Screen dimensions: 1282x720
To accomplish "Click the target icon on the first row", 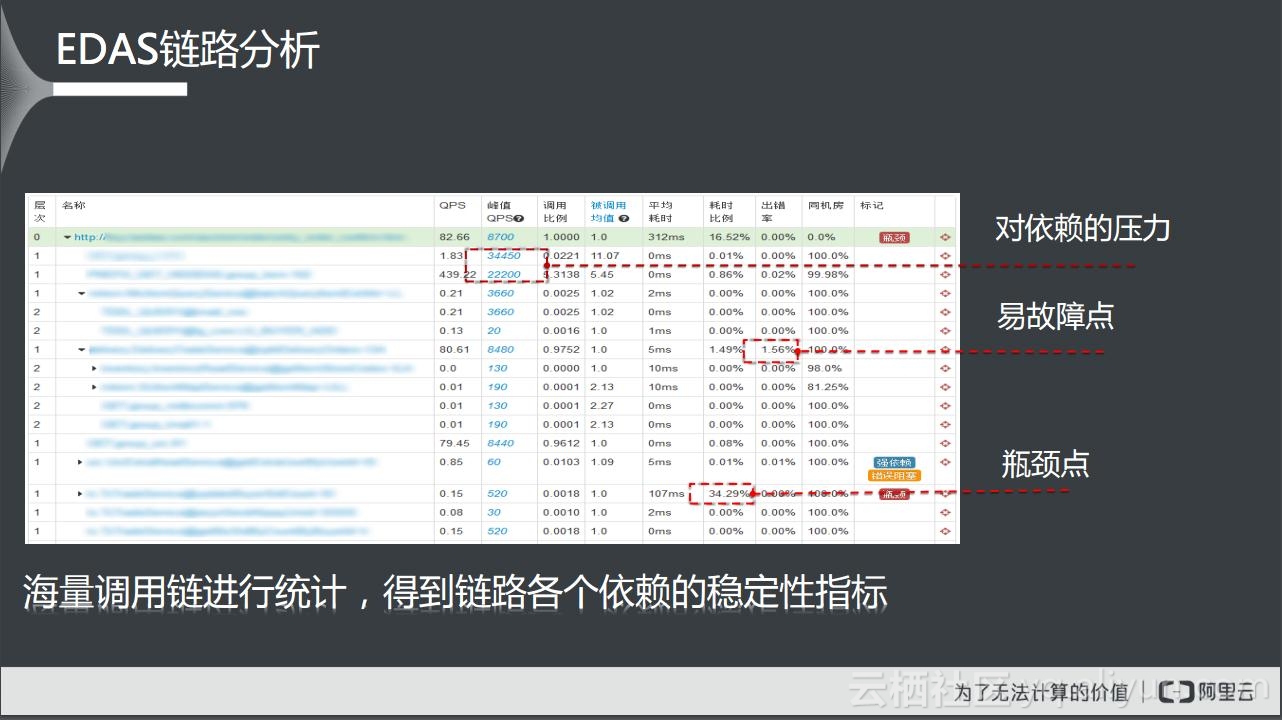I will [x=944, y=237].
